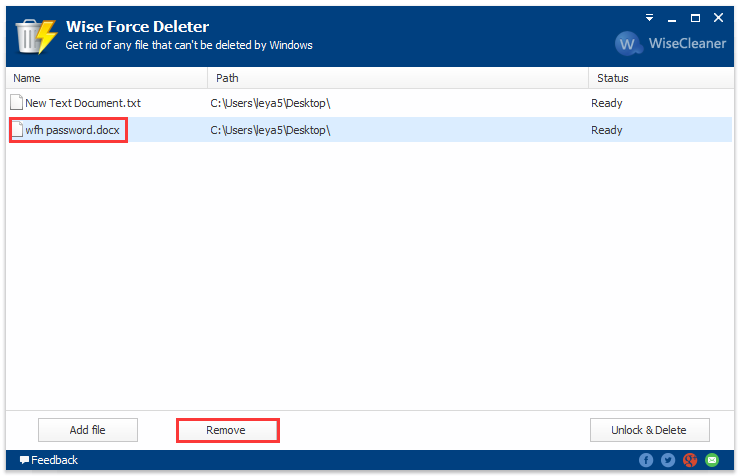Viewport: 740px width, 476px height.
Task: Open the Google Plus icon in footer
Action: coord(690,460)
